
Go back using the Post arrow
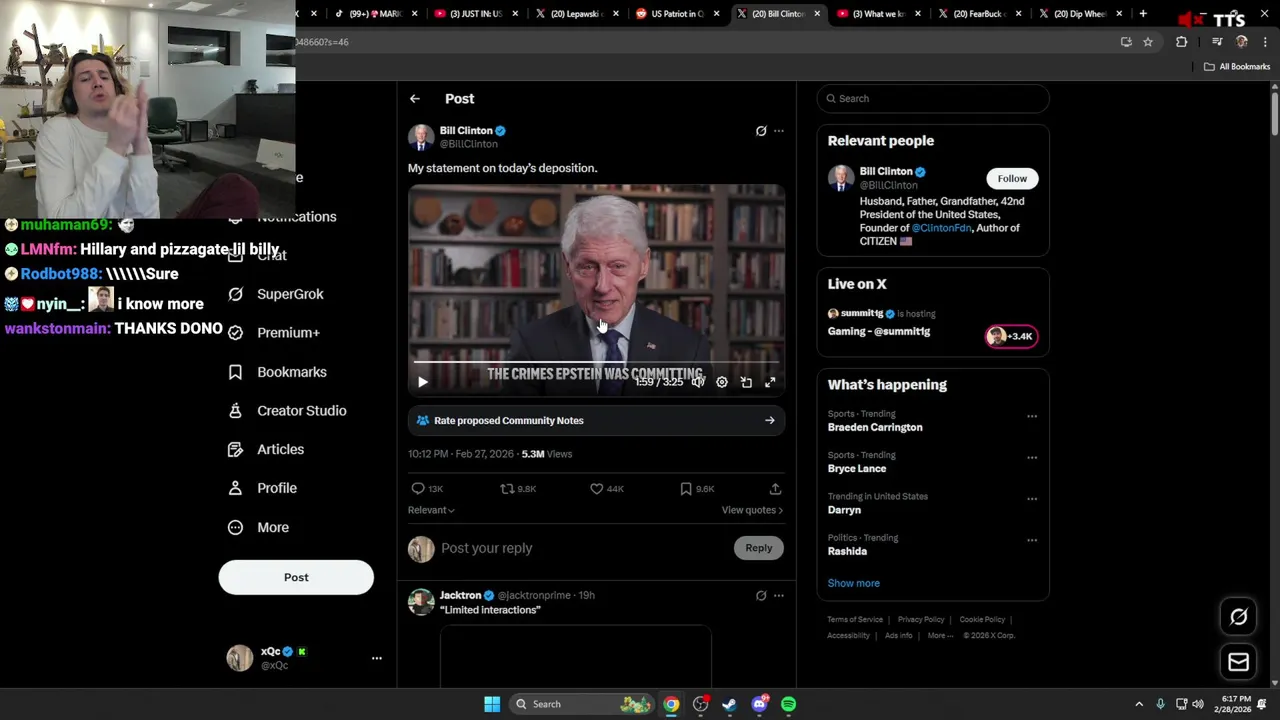(415, 99)
